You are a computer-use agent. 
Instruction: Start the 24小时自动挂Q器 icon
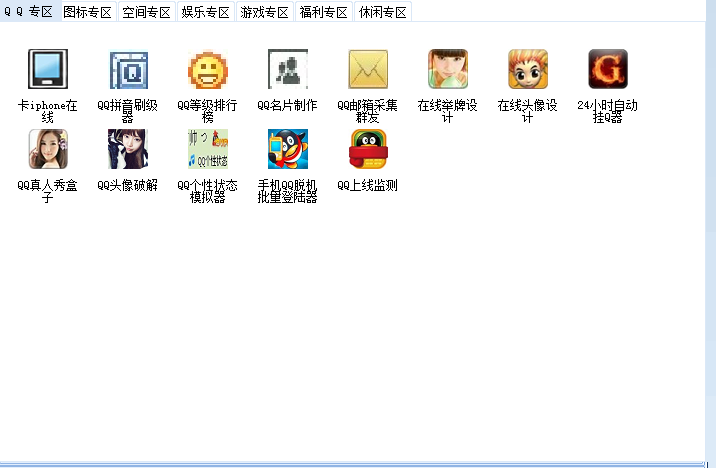[x=608, y=69]
